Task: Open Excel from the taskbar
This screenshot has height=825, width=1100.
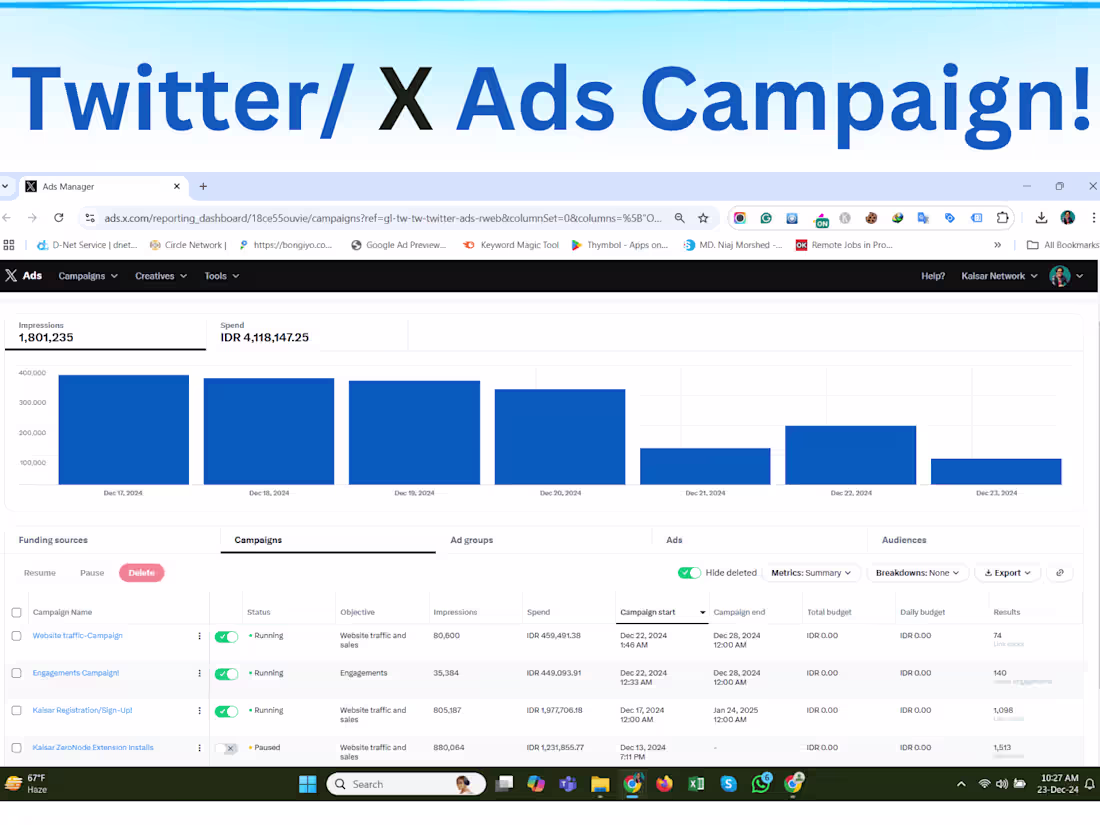Action: 696,784
